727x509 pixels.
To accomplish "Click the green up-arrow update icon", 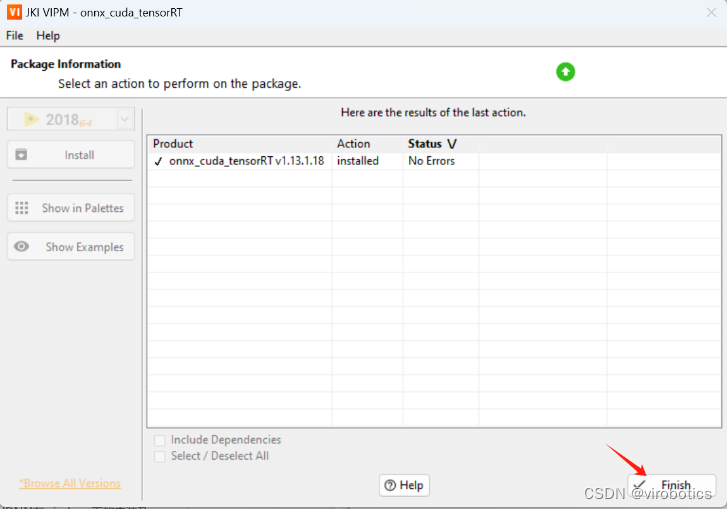I will 565,72.
